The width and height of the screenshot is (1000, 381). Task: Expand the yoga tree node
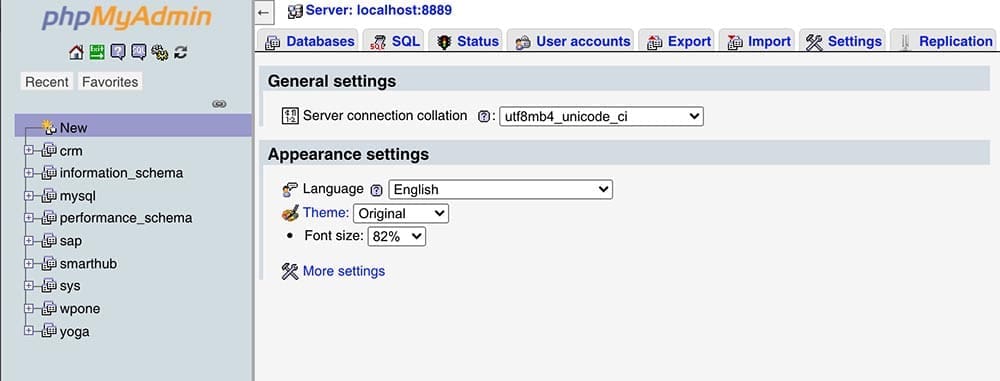coord(29,331)
